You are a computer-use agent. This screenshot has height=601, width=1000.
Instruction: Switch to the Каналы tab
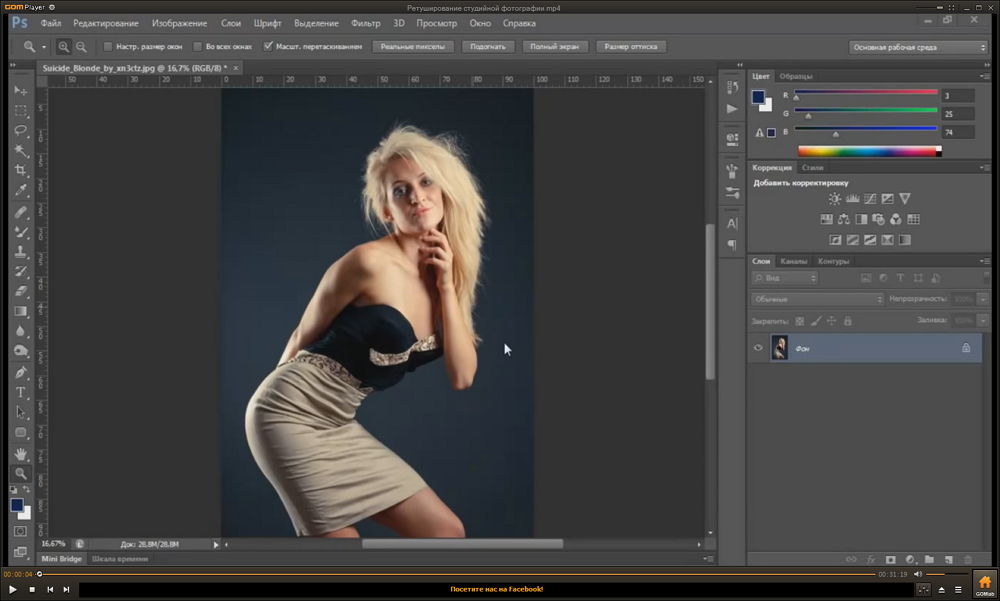(x=794, y=261)
